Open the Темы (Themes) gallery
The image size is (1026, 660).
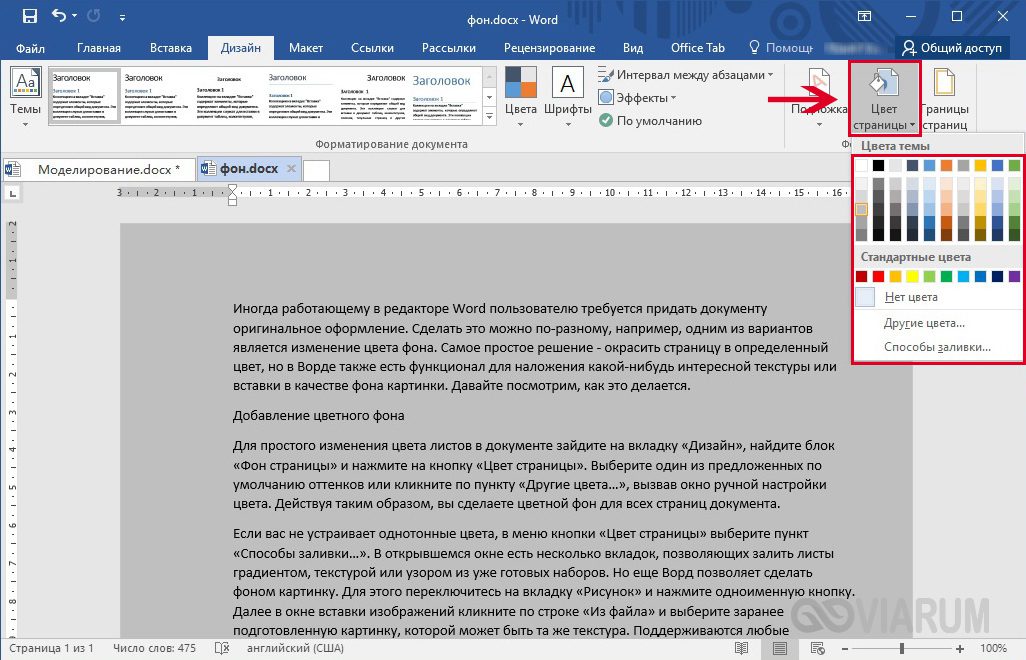[x=26, y=97]
